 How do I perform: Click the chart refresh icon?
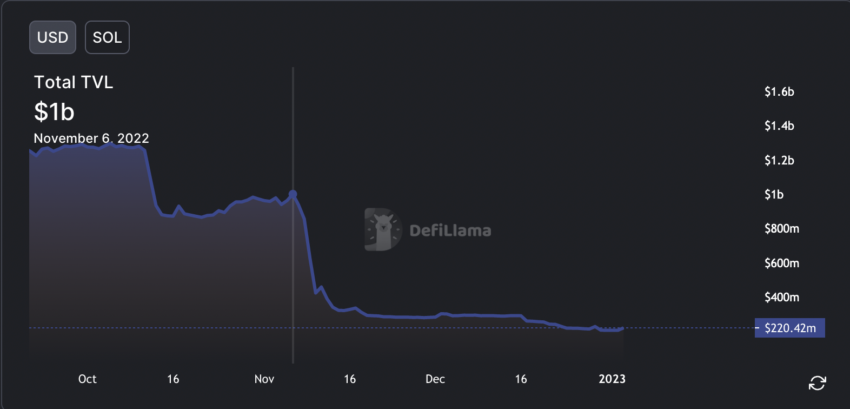click(817, 383)
